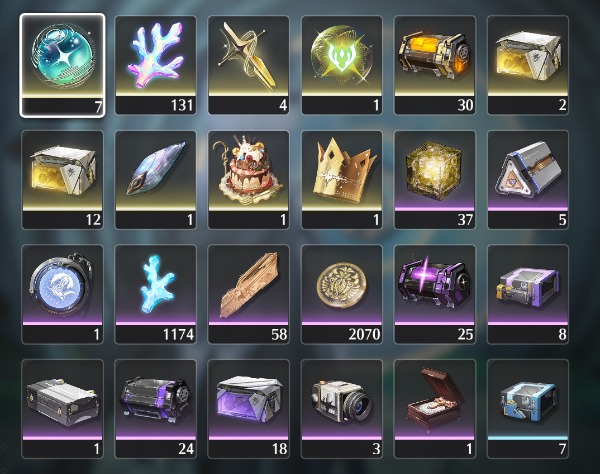Select the feather-shaped crystal leaf item
Image resolution: width=600 pixels, height=474 pixels.
tap(155, 180)
